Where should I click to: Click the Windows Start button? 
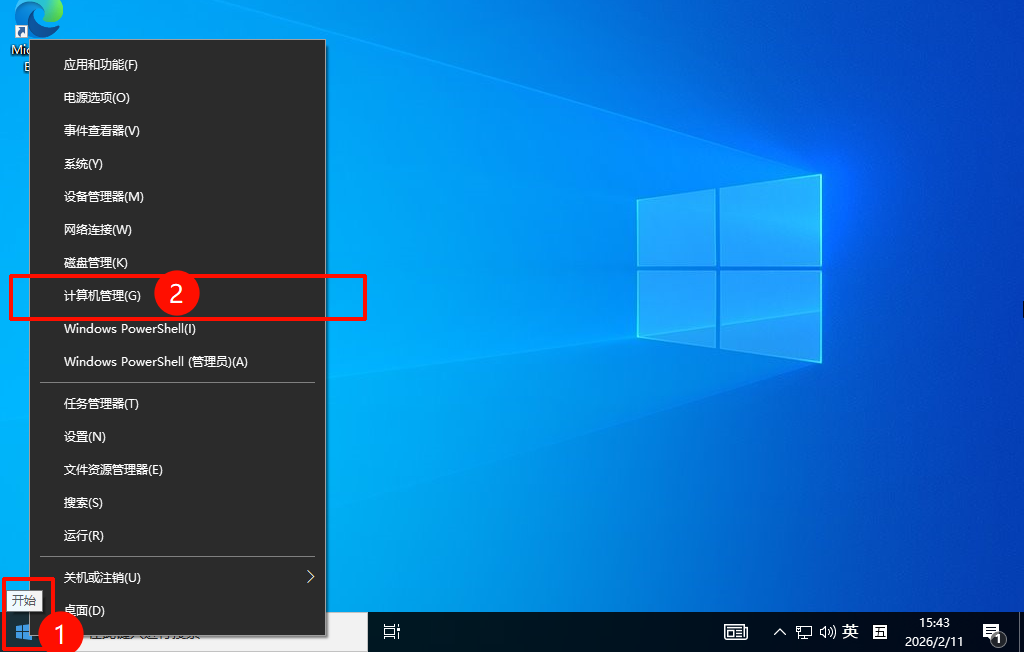coord(23,631)
